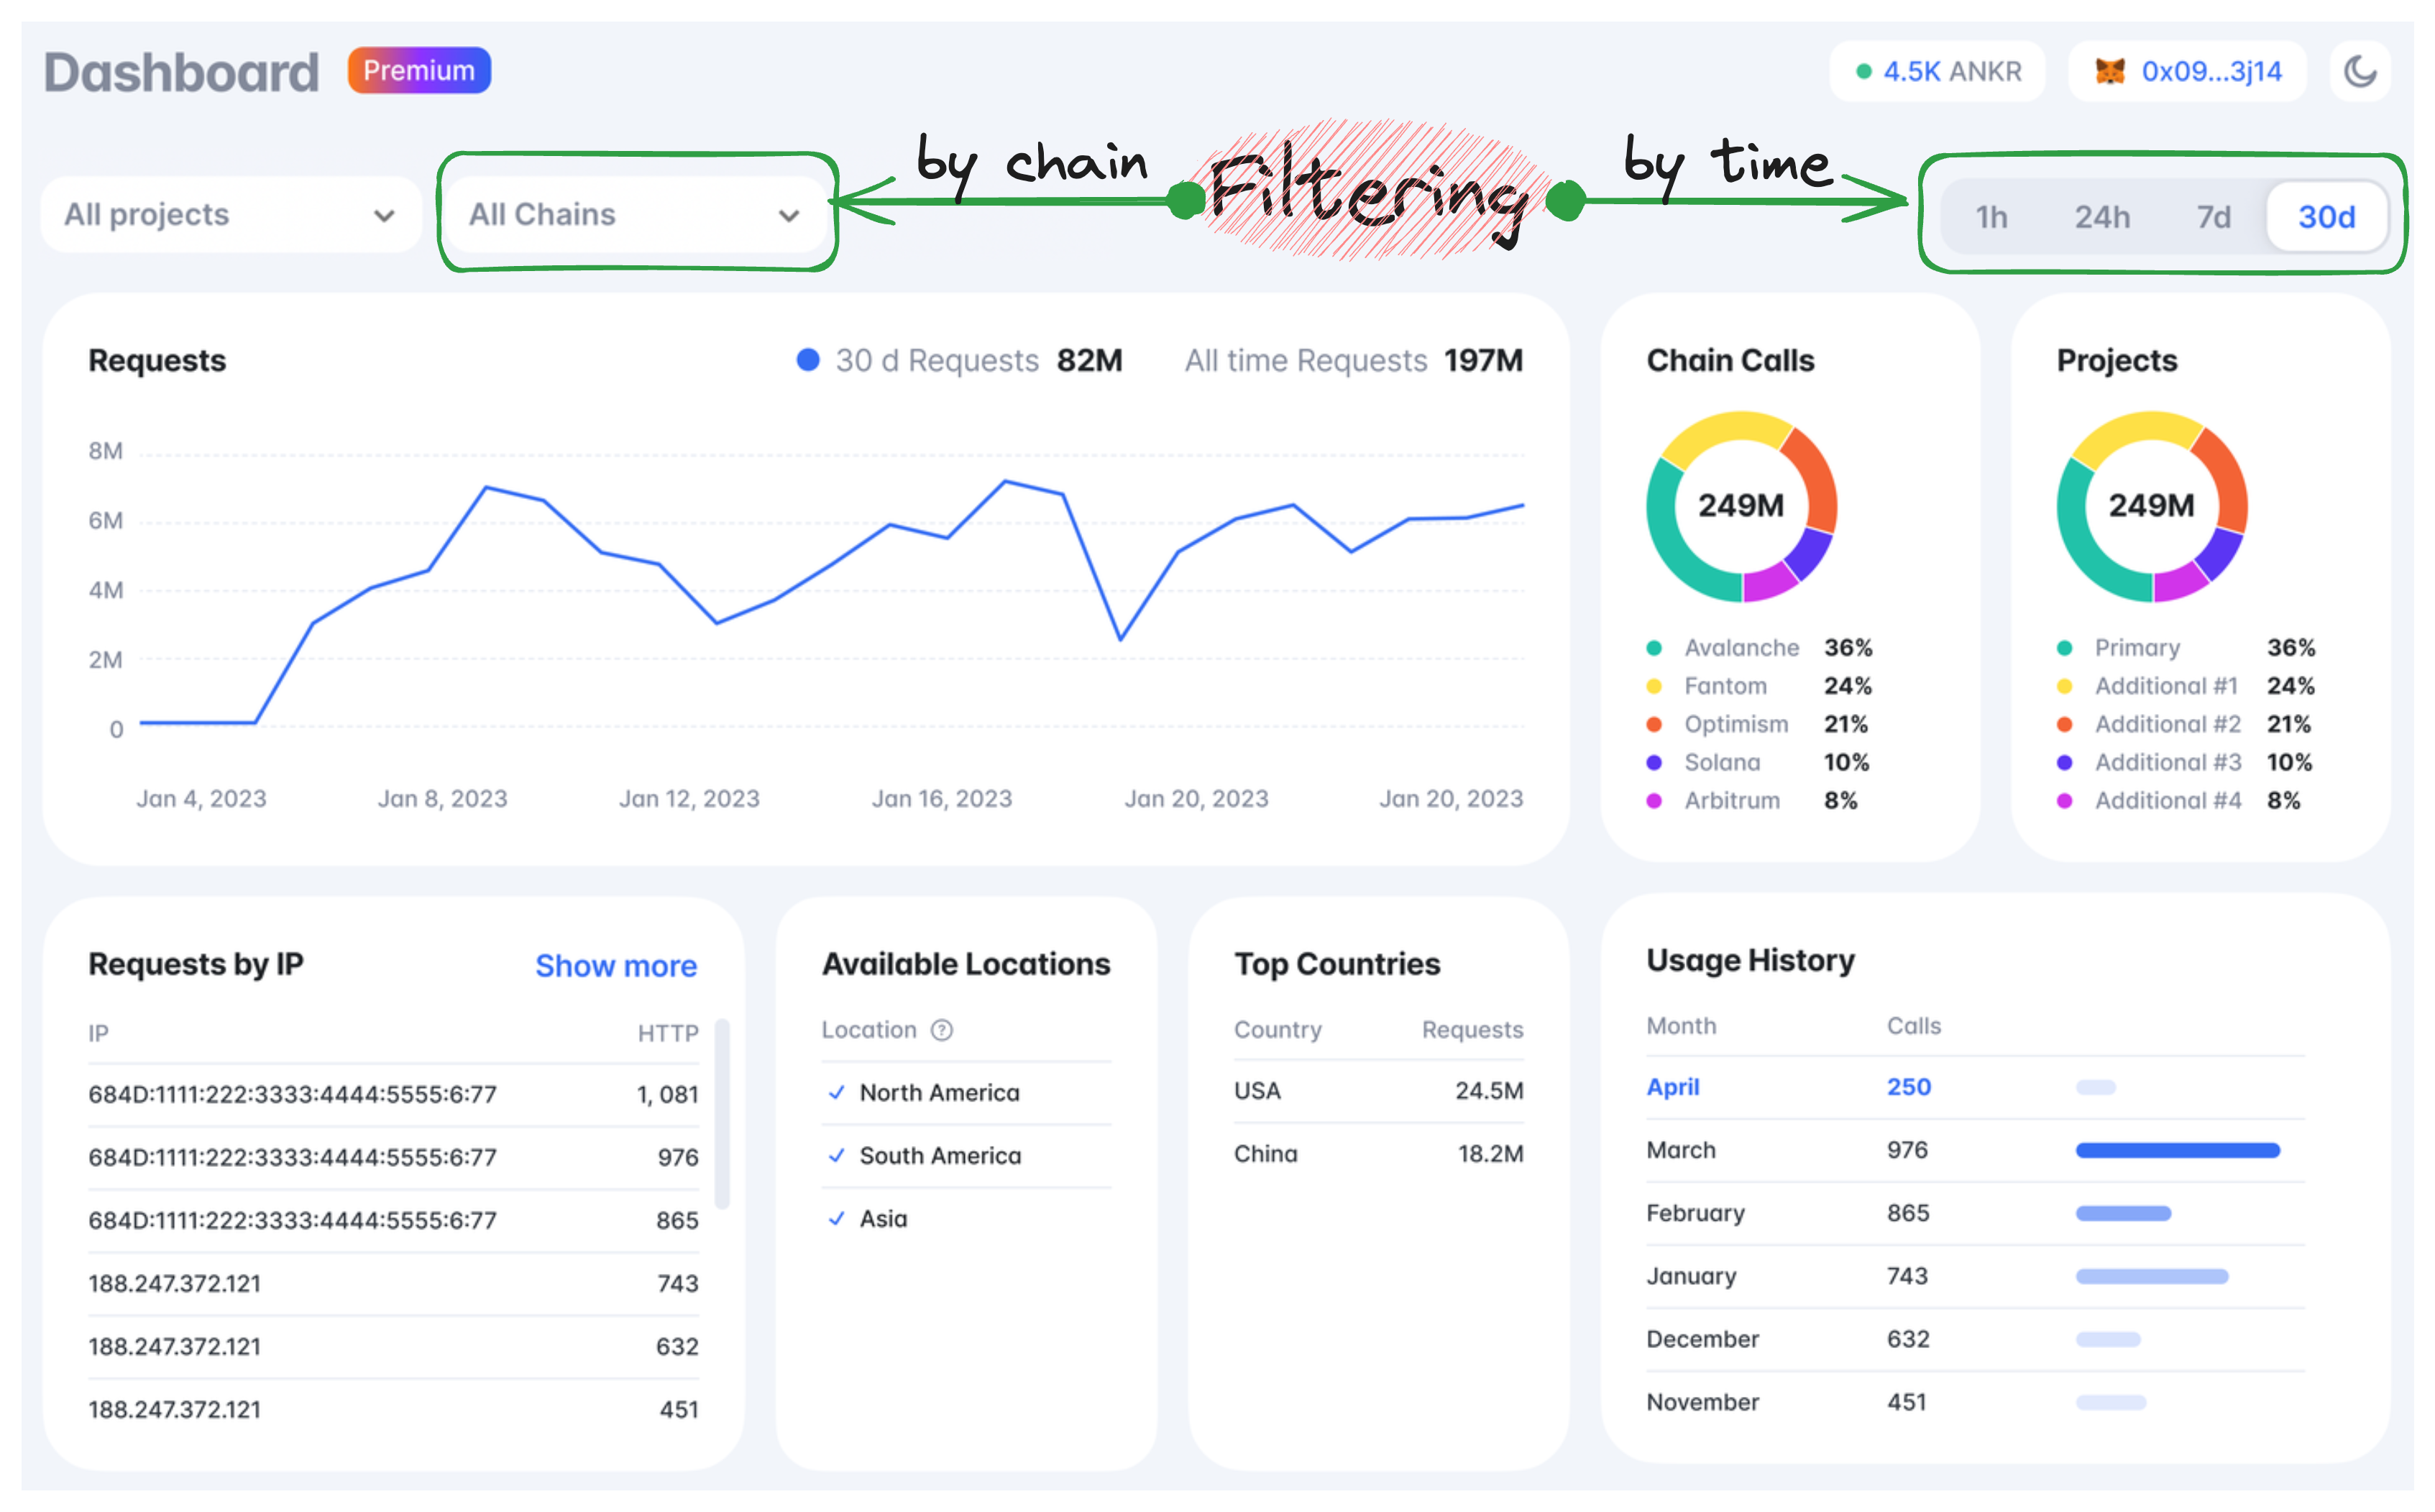Screen dimensions: 2435x1512
Task: Click the MetaMask fox wallet icon
Action: tap(2109, 71)
